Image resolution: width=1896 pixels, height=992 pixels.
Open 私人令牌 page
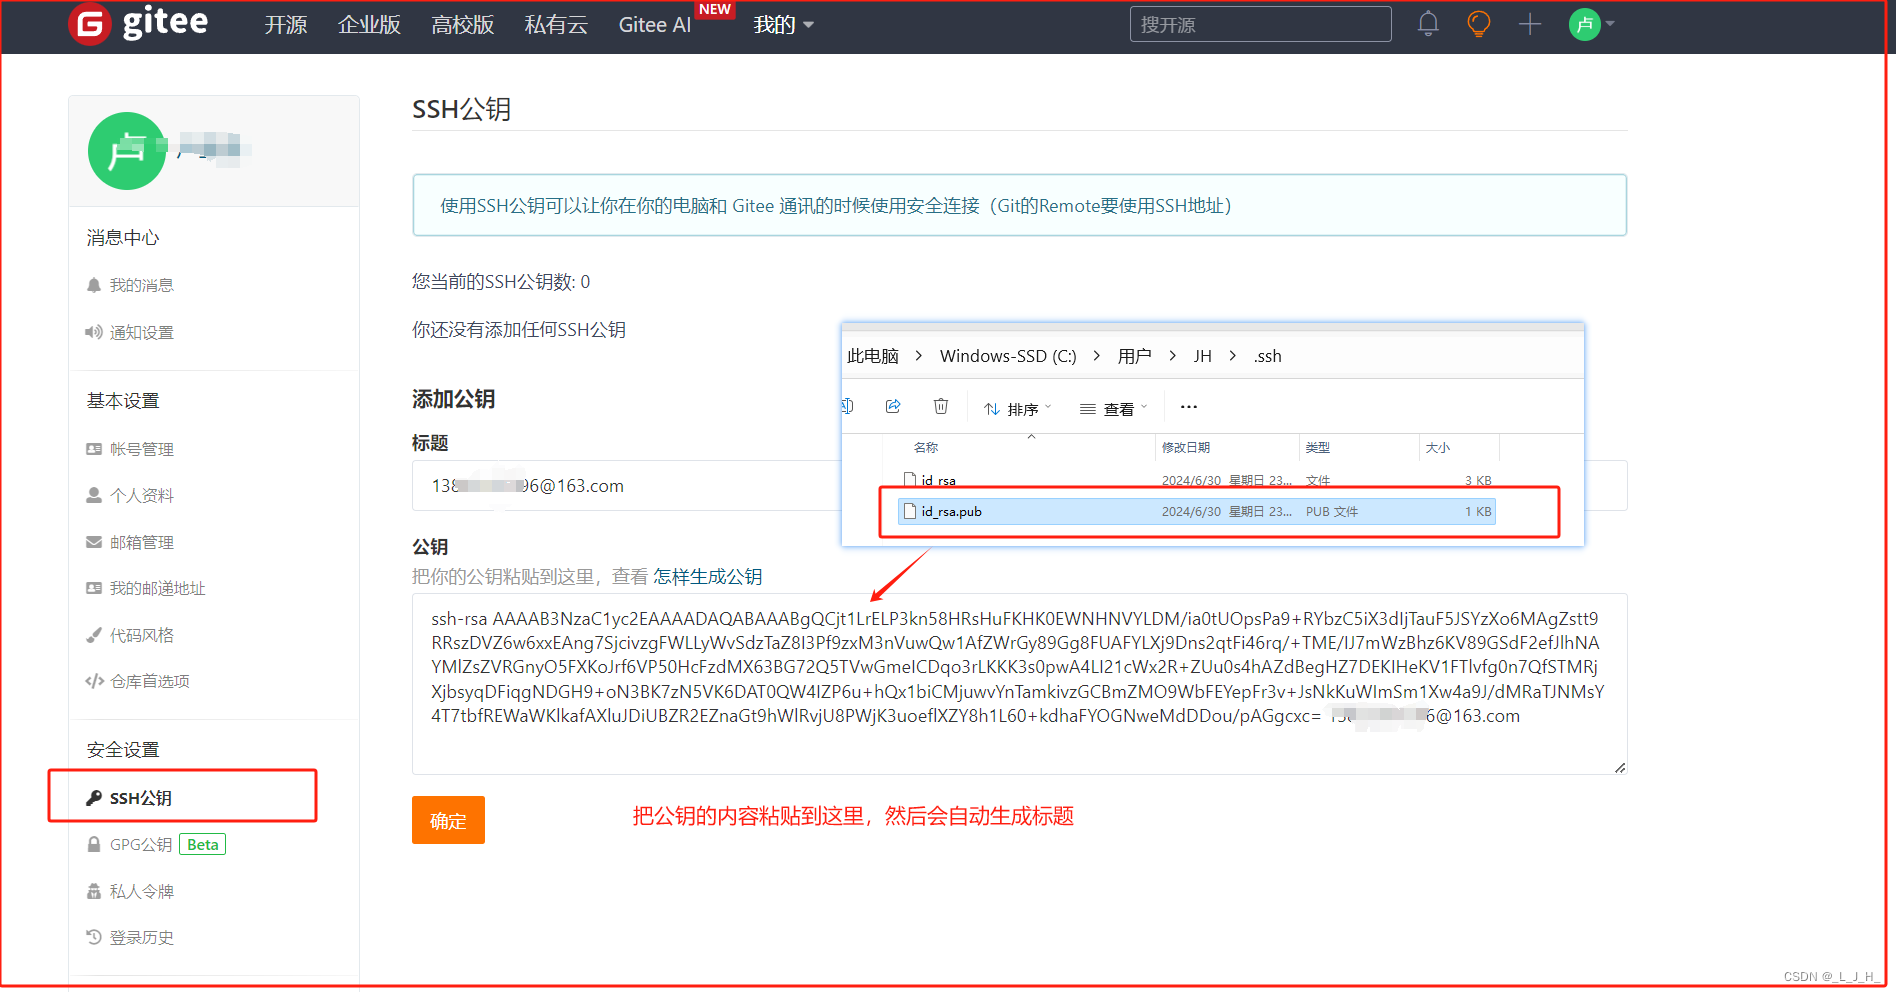click(x=141, y=891)
